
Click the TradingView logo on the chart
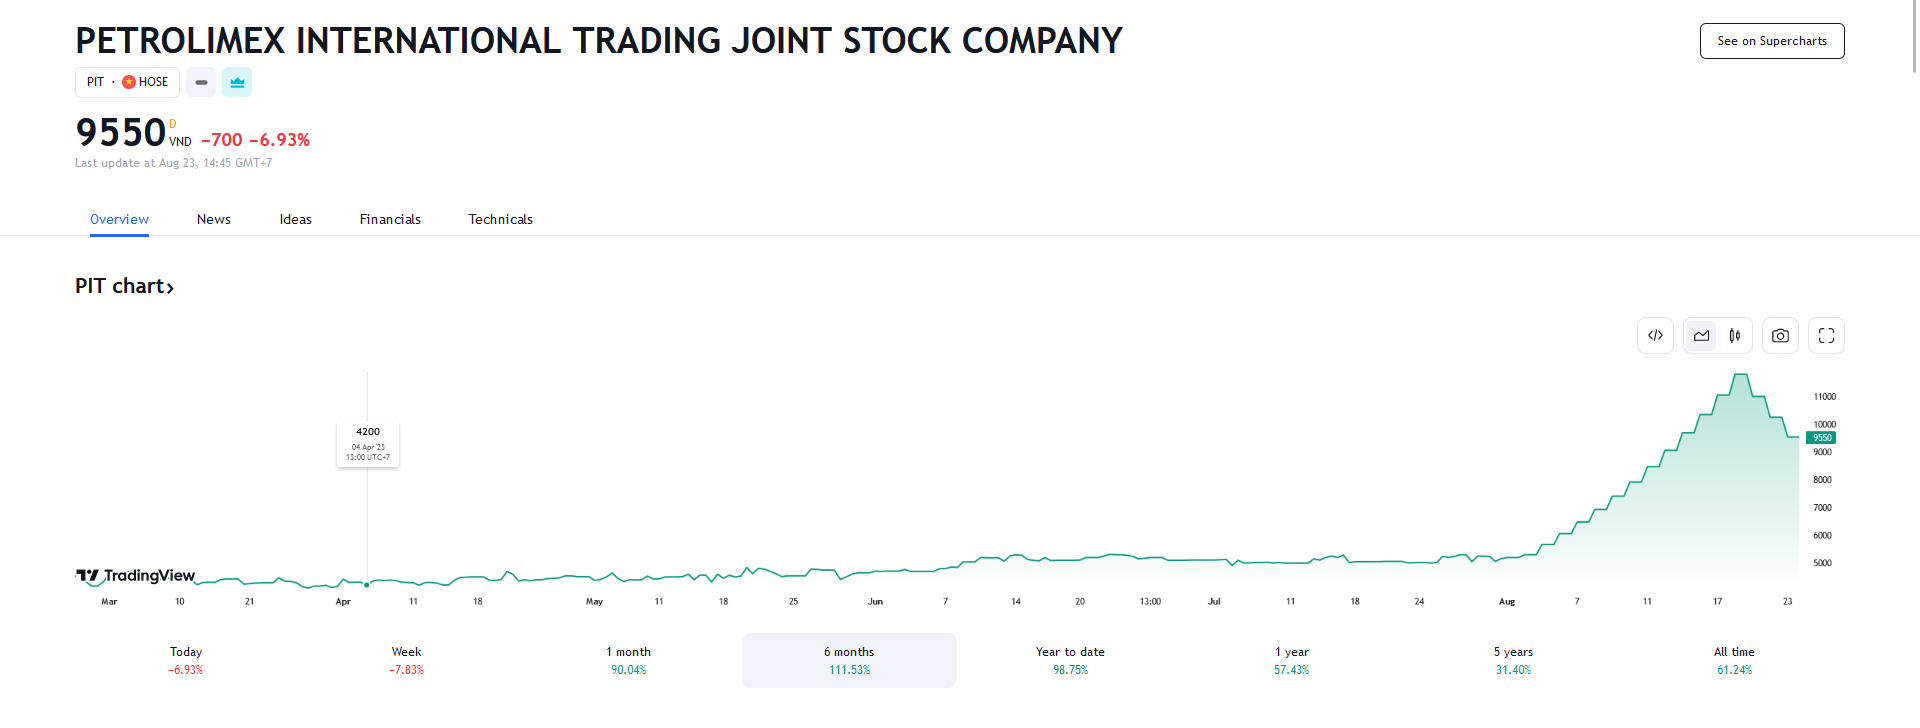[135, 576]
